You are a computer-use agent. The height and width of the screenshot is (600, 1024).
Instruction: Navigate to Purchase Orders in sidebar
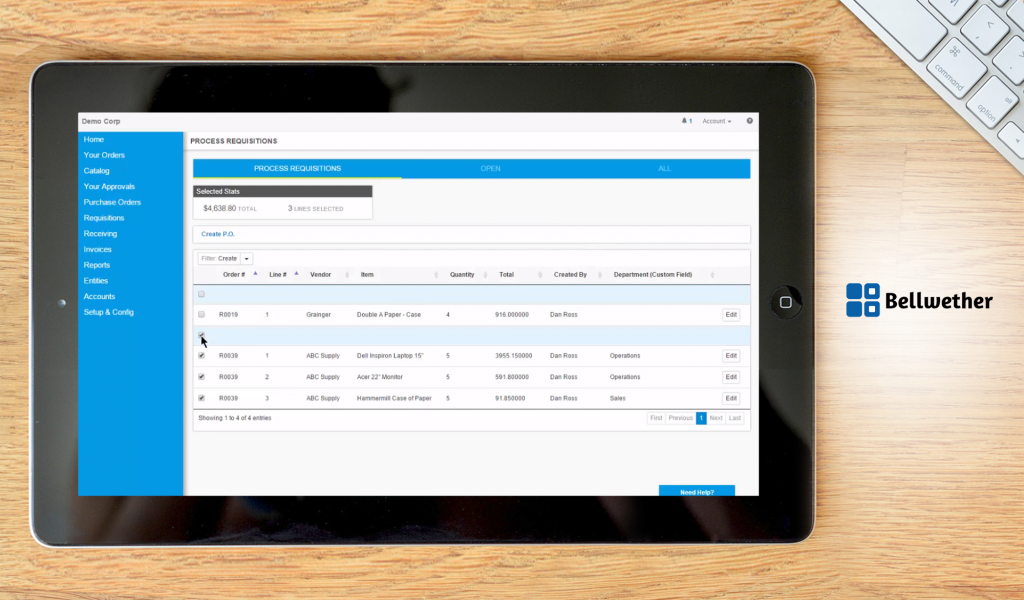coord(113,202)
